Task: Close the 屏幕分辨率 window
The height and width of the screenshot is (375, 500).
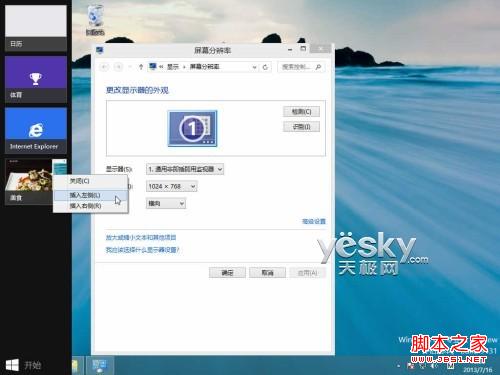Action: pyautogui.click(x=320, y=49)
